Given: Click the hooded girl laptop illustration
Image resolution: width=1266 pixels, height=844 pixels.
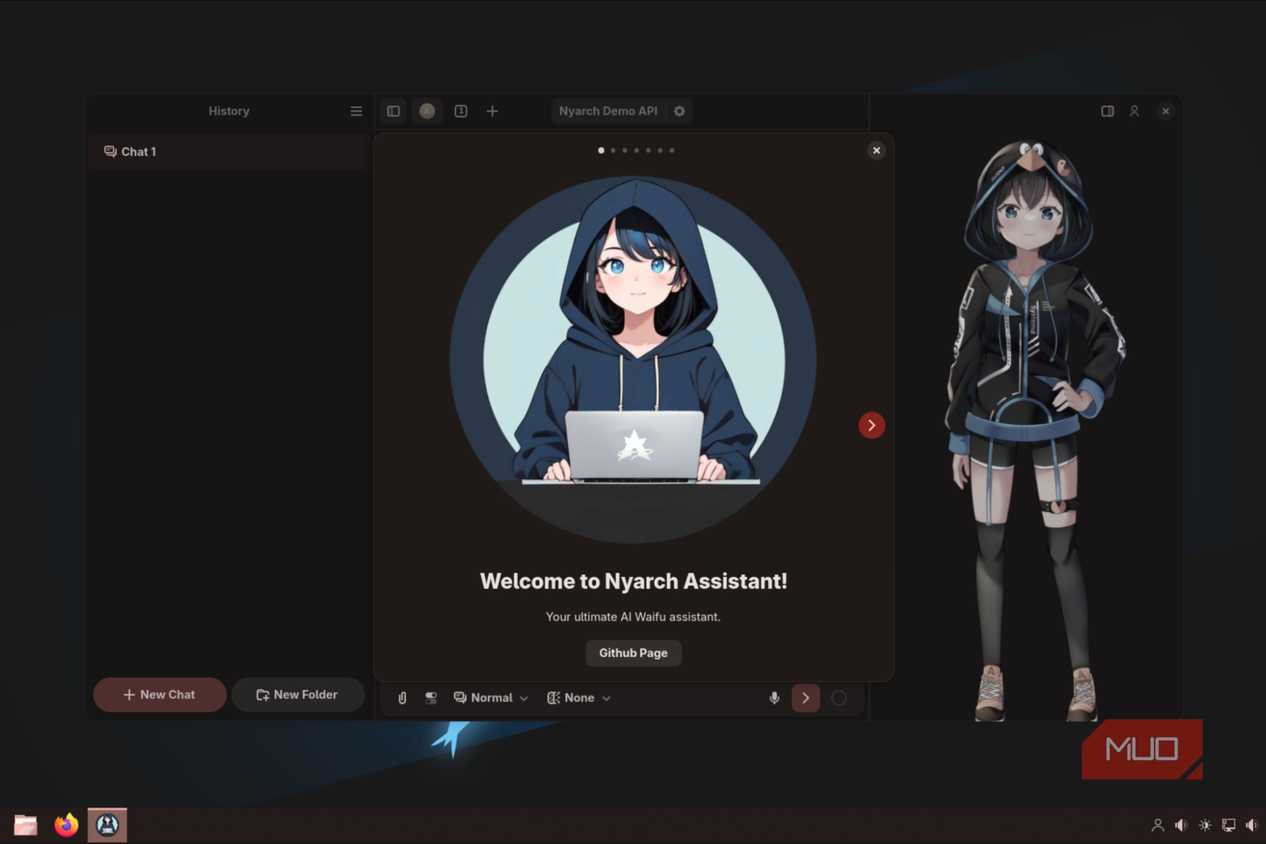Looking at the screenshot, I should coord(633,360).
